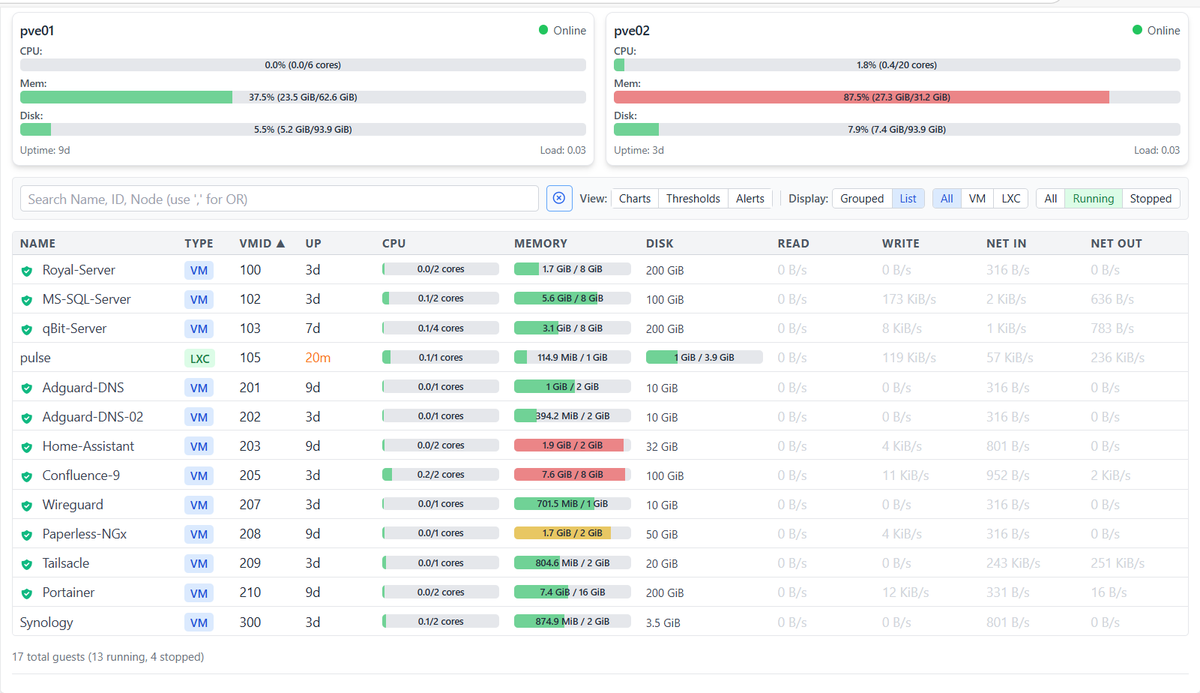Open the pve01 node name
1200x693 pixels.
point(37,31)
